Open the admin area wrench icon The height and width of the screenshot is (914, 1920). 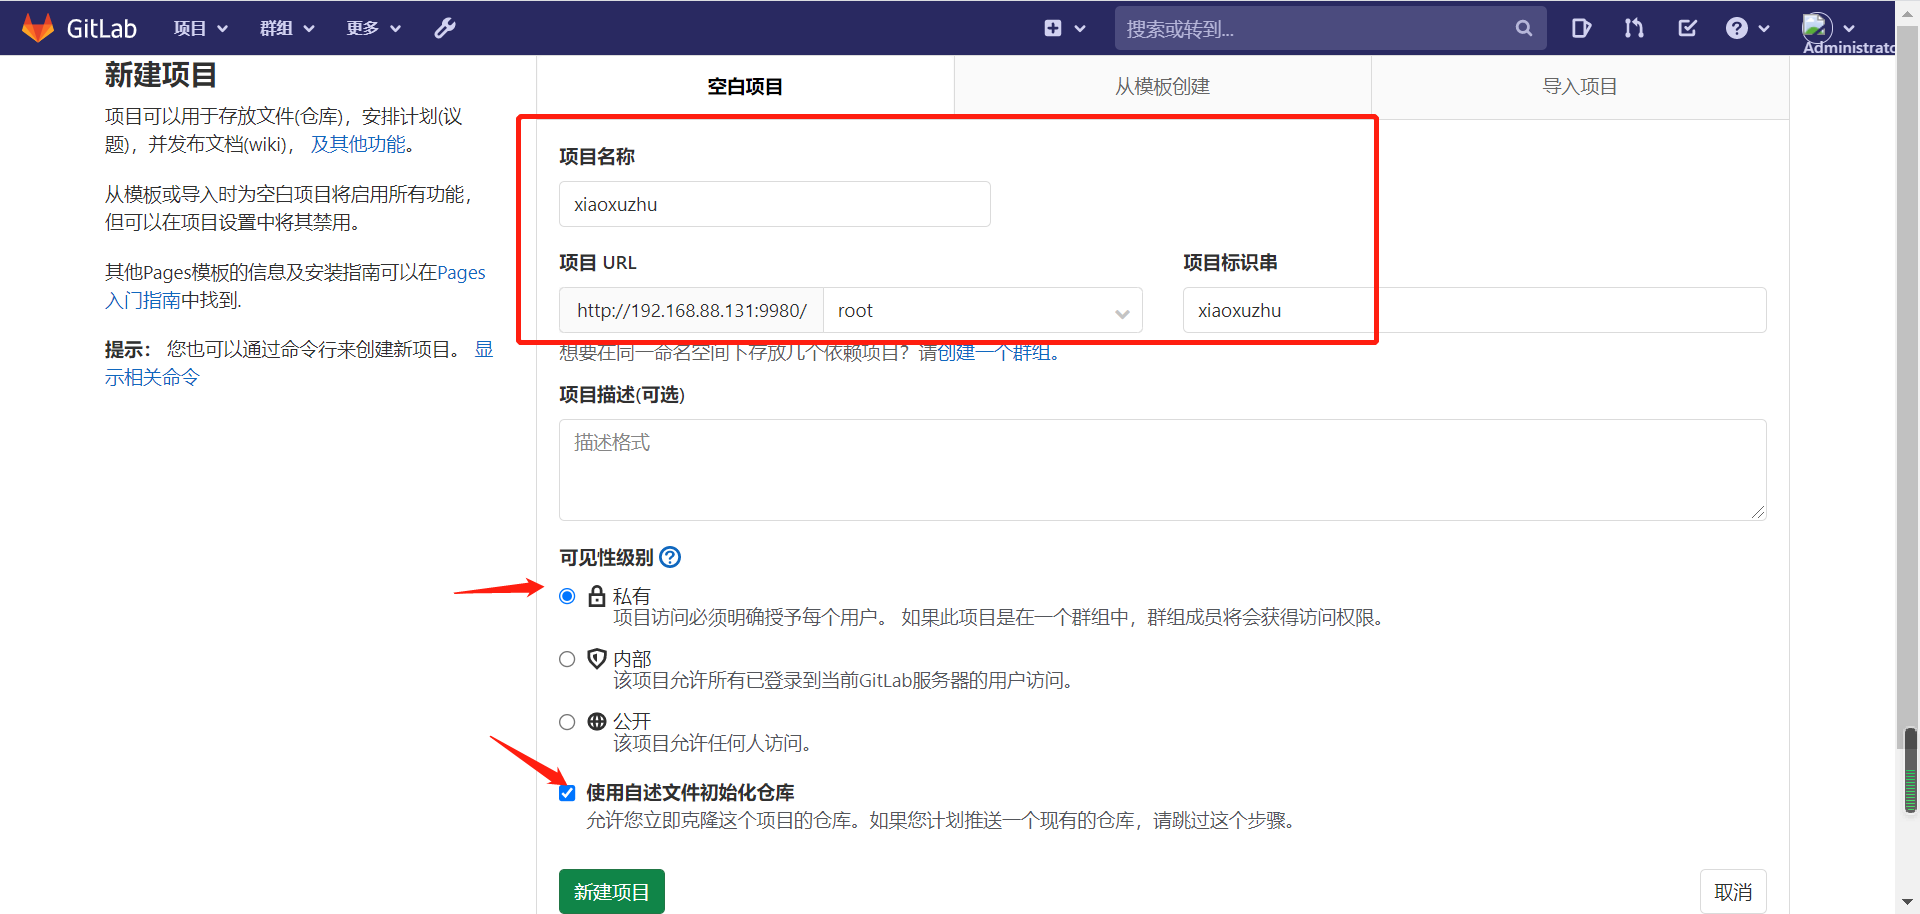click(445, 28)
